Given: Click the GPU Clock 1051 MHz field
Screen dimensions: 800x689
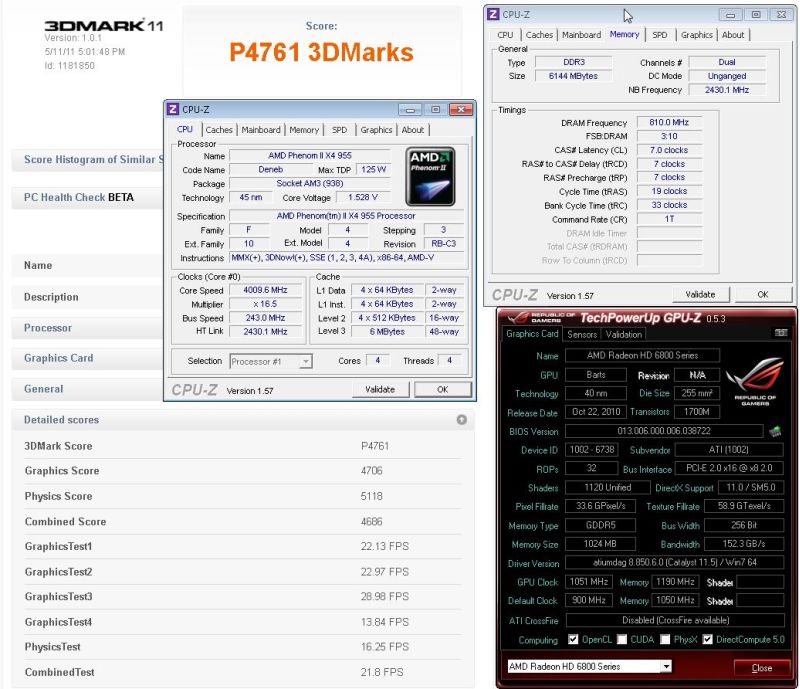Looking at the screenshot, I should pyautogui.click(x=589, y=582).
